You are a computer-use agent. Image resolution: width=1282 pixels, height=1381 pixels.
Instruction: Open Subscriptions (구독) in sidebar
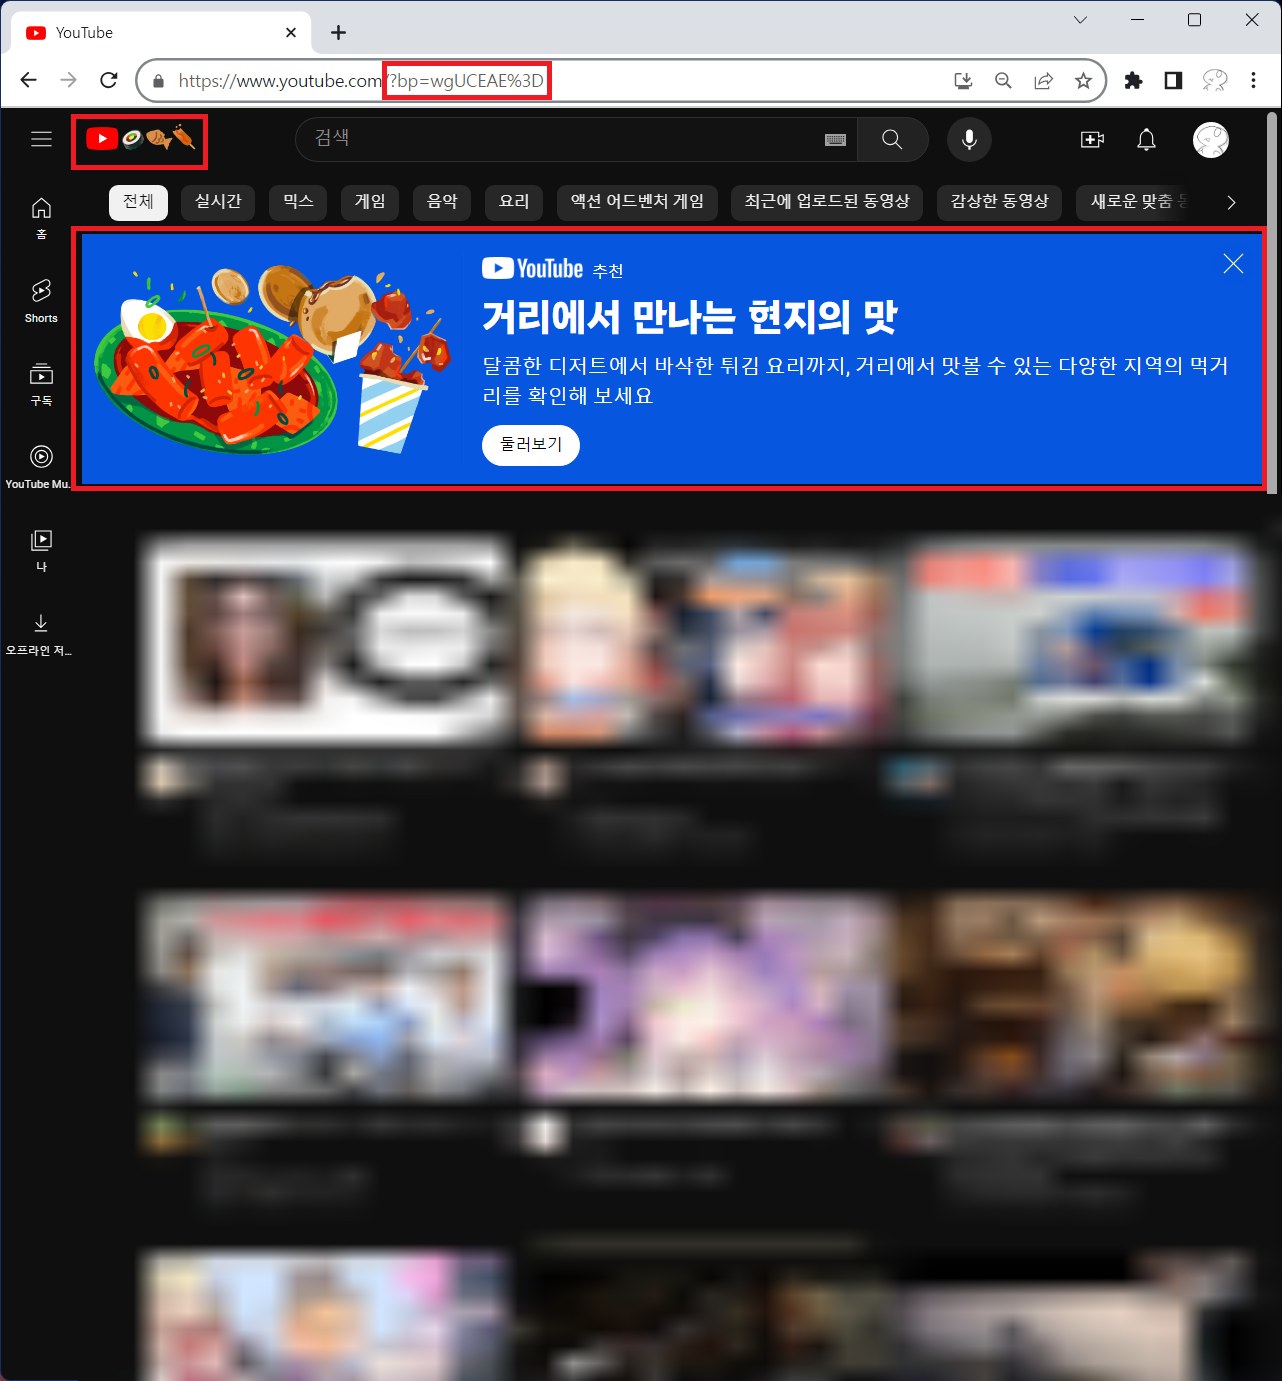[41, 384]
